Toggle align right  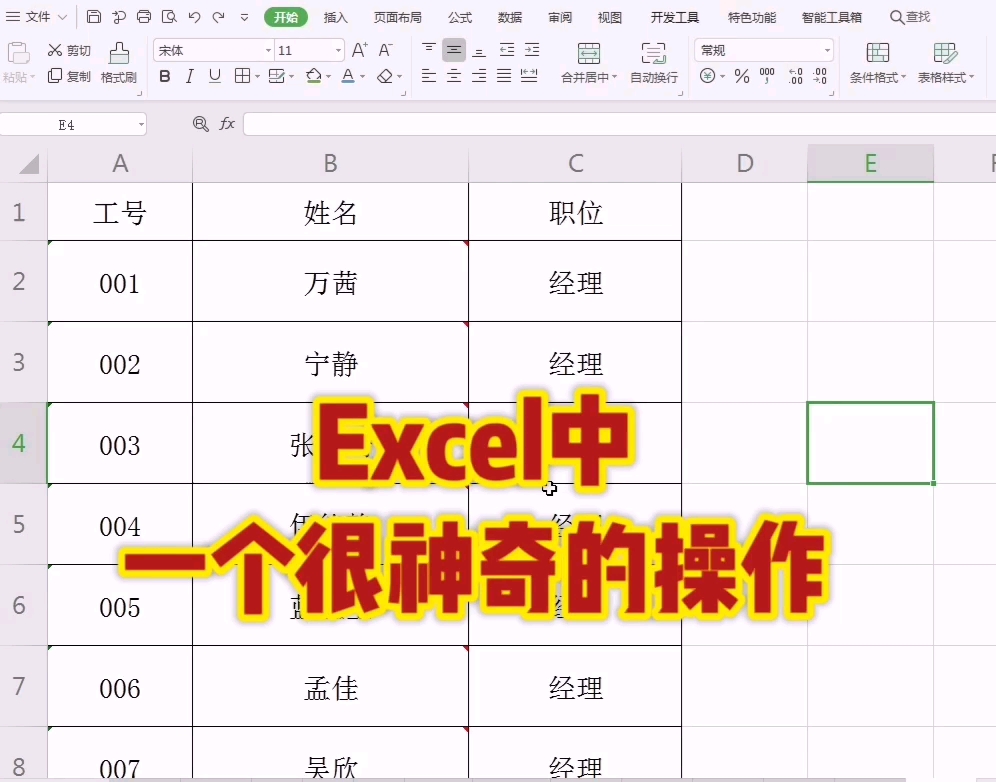pyautogui.click(x=479, y=76)
